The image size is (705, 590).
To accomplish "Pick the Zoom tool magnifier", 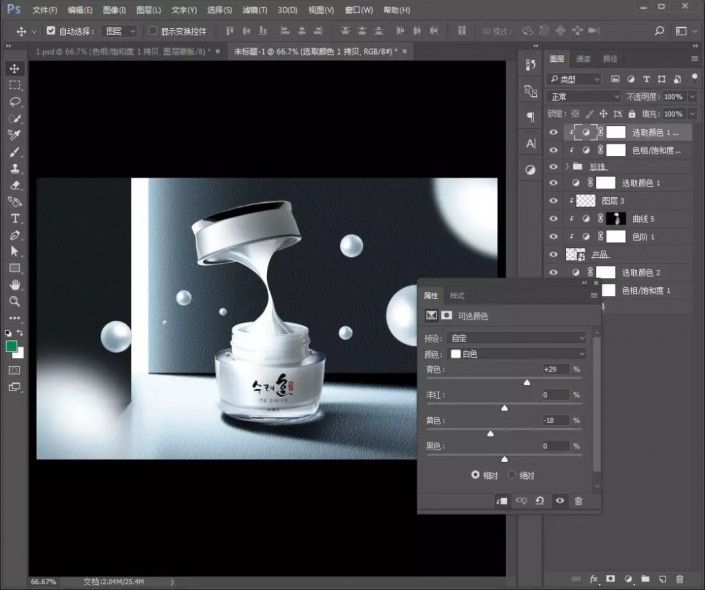I will coord(15,301).
